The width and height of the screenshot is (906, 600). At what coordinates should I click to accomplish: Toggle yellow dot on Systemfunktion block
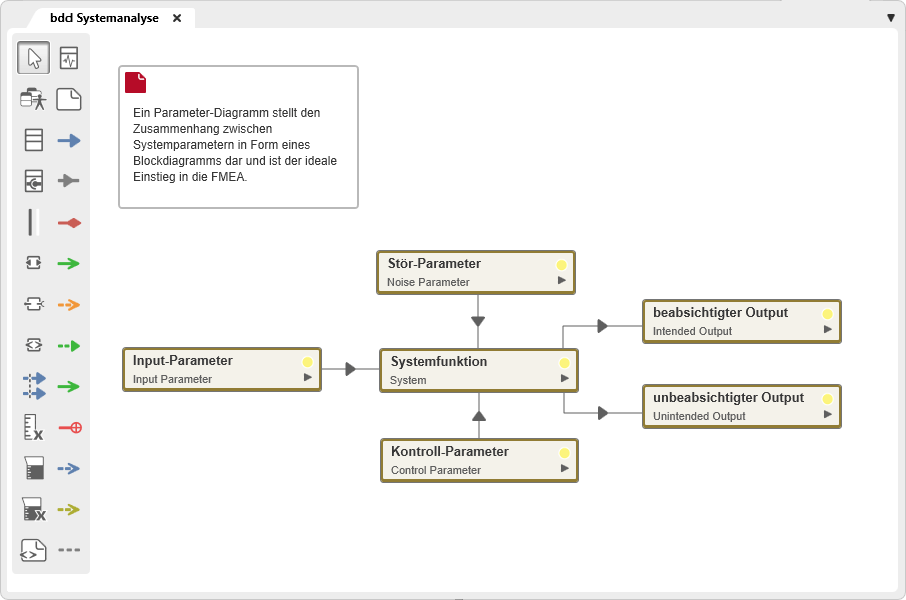tap(565, 363)
